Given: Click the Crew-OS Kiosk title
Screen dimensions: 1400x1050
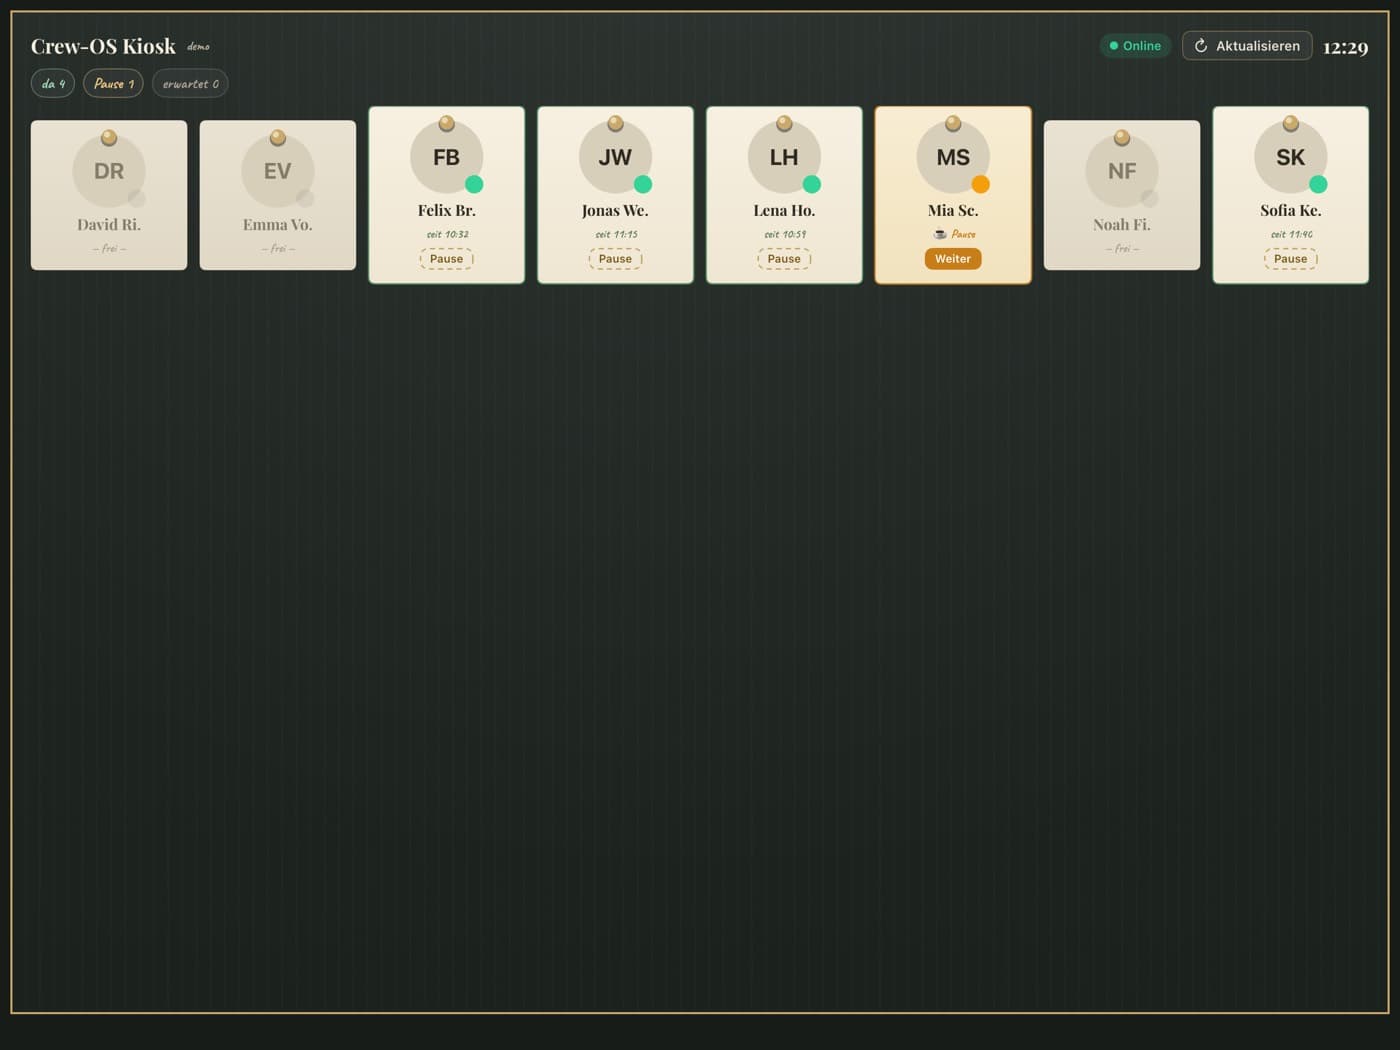Looking at the screenshot, I should (x=103, y=46).
